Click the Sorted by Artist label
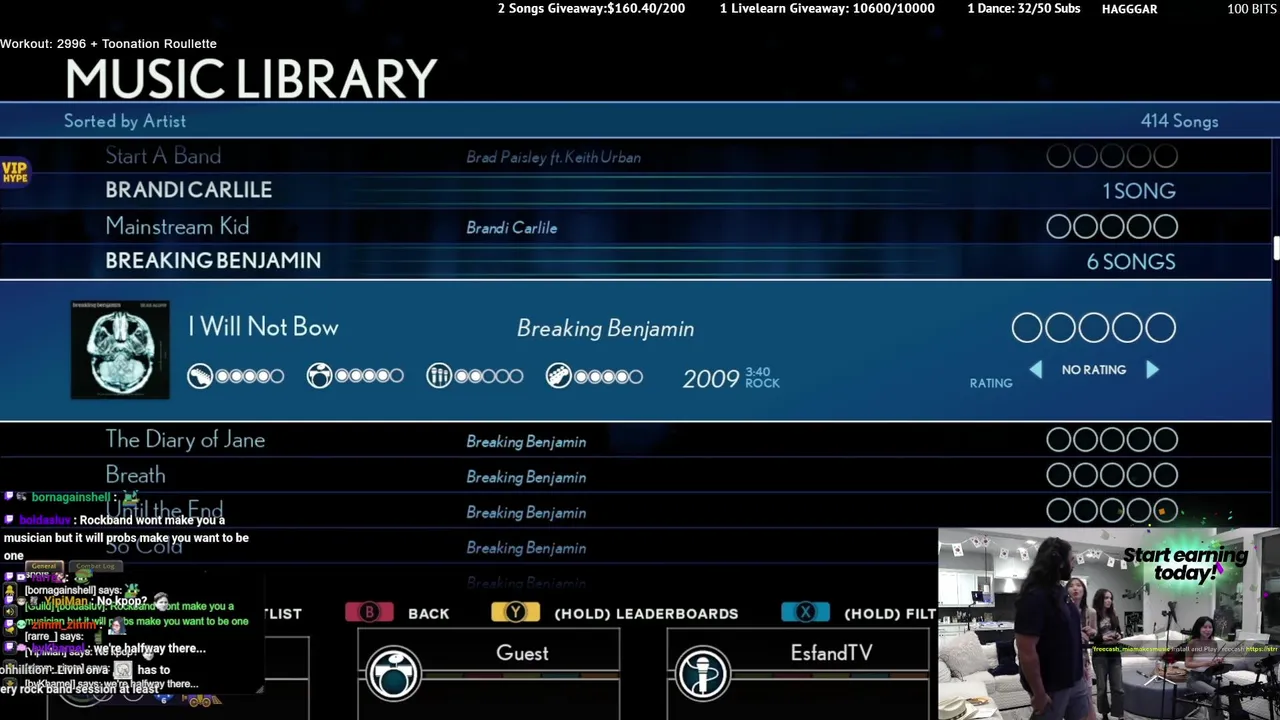This screenshot has width=1280, height=720. point(125,121)
